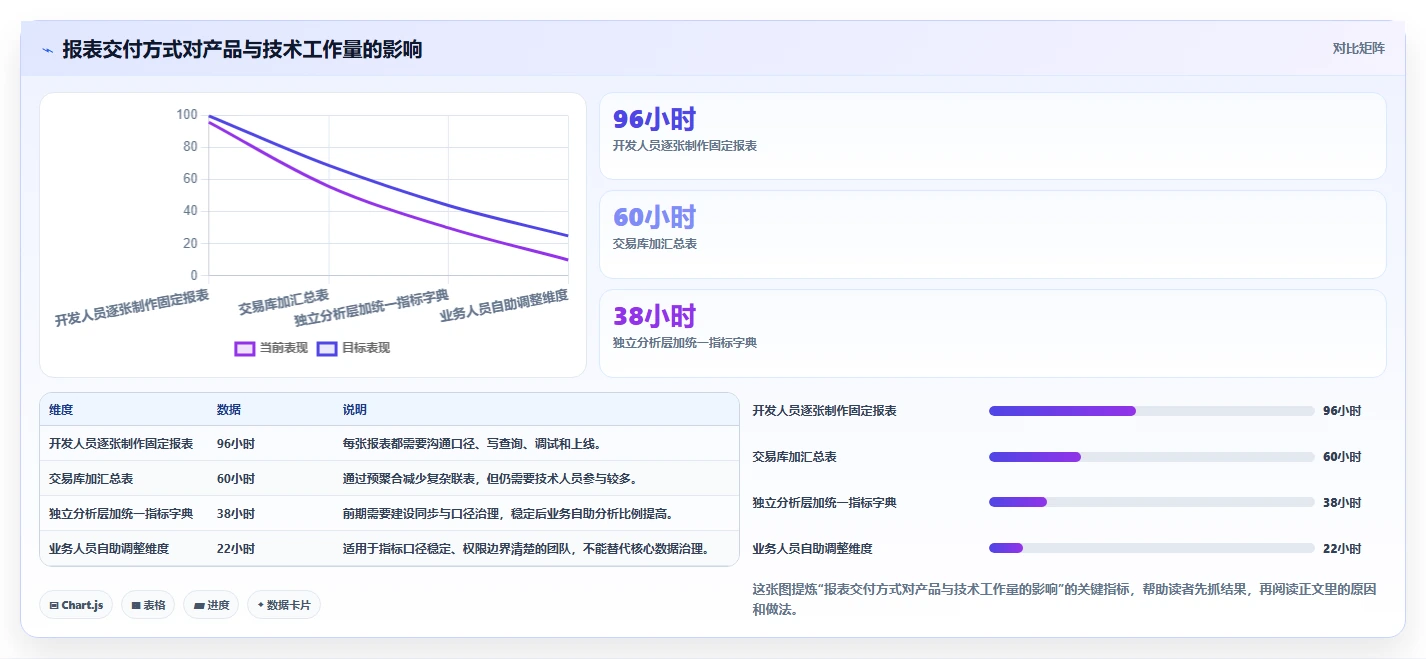Toggle the 目标表现 legend swatch

click(327, 348)
